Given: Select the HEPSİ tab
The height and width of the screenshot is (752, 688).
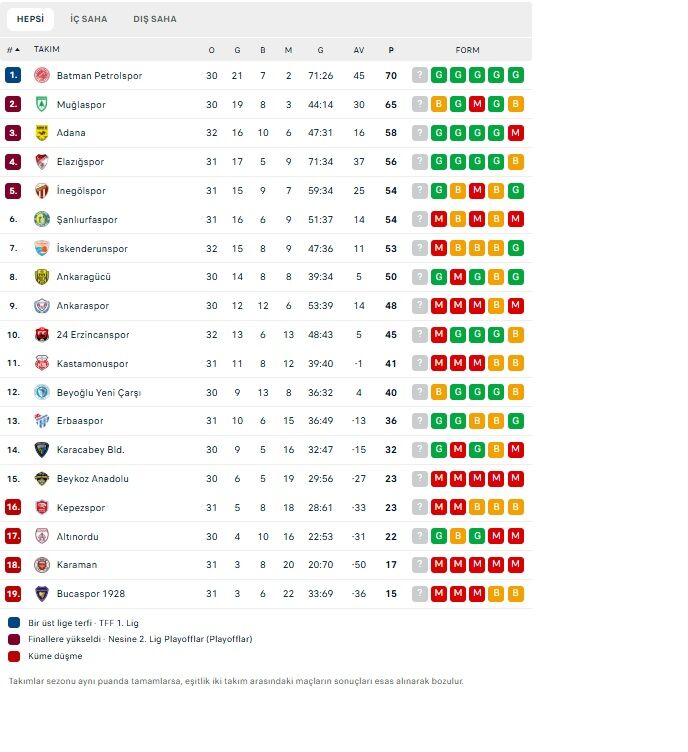Looking at the screenshot, I should click(30, 19).
